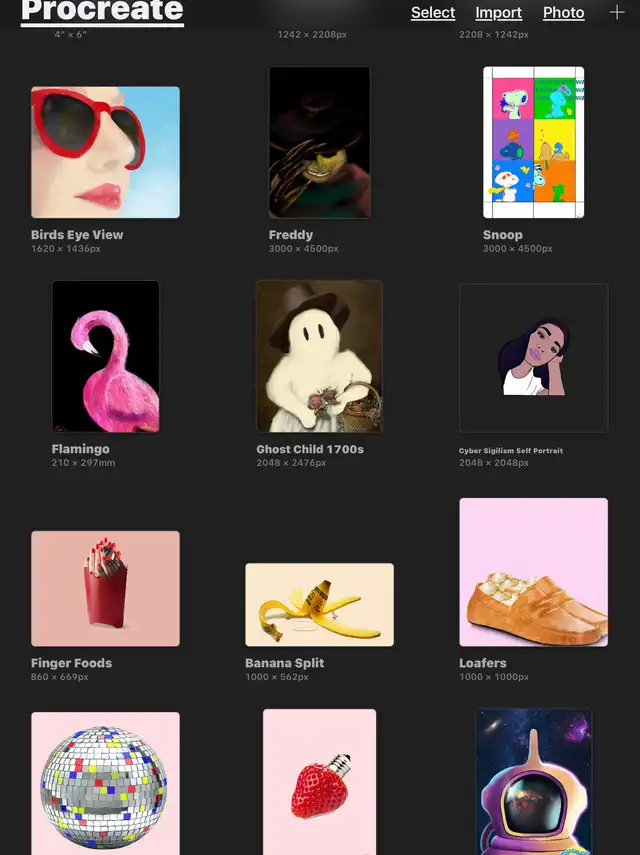640x855 pixels.
Task: Open the Birds Eye View artwork thumbnail
Action: pos(105,152)
